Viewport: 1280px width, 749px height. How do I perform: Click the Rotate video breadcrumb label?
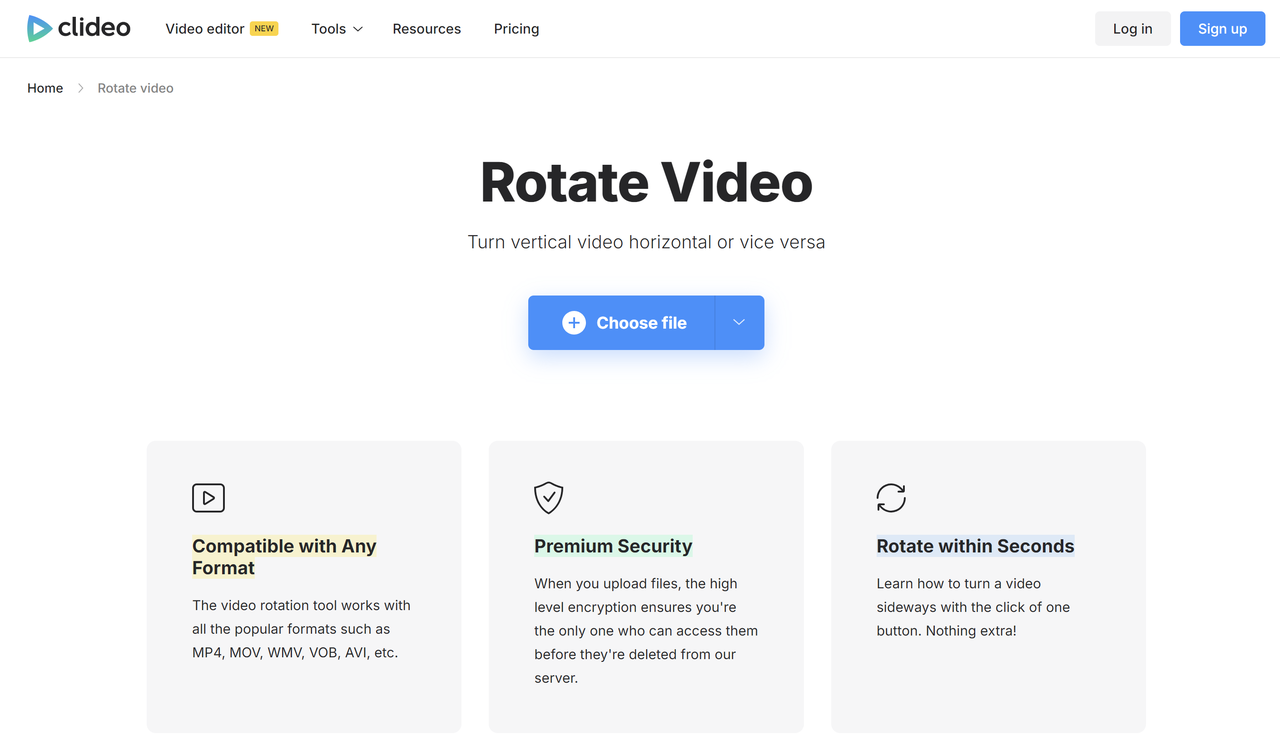[x=135, y=88]
